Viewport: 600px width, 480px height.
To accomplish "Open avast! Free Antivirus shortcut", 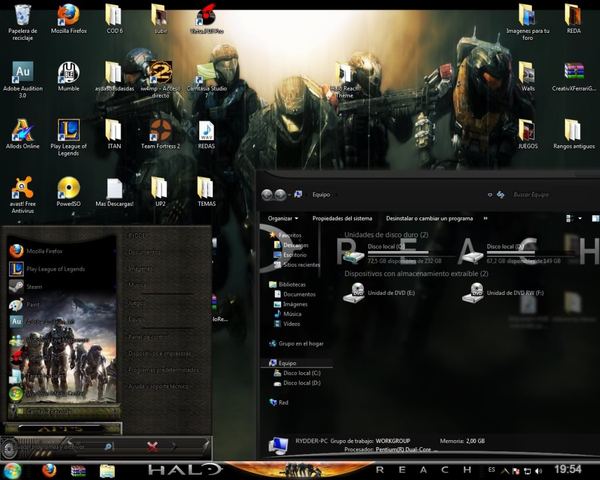I will point(23,195).
